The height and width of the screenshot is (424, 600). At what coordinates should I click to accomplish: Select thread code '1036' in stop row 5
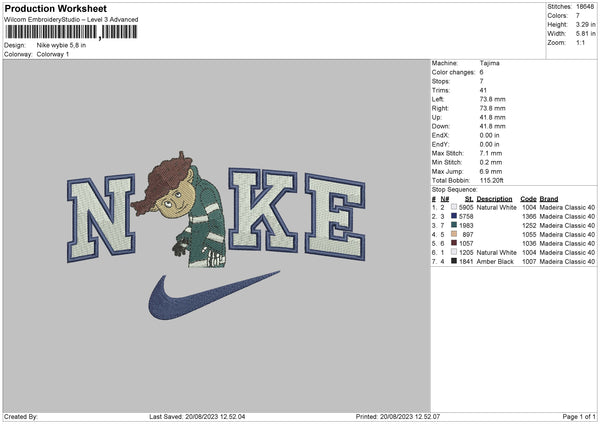click(529, 243)
